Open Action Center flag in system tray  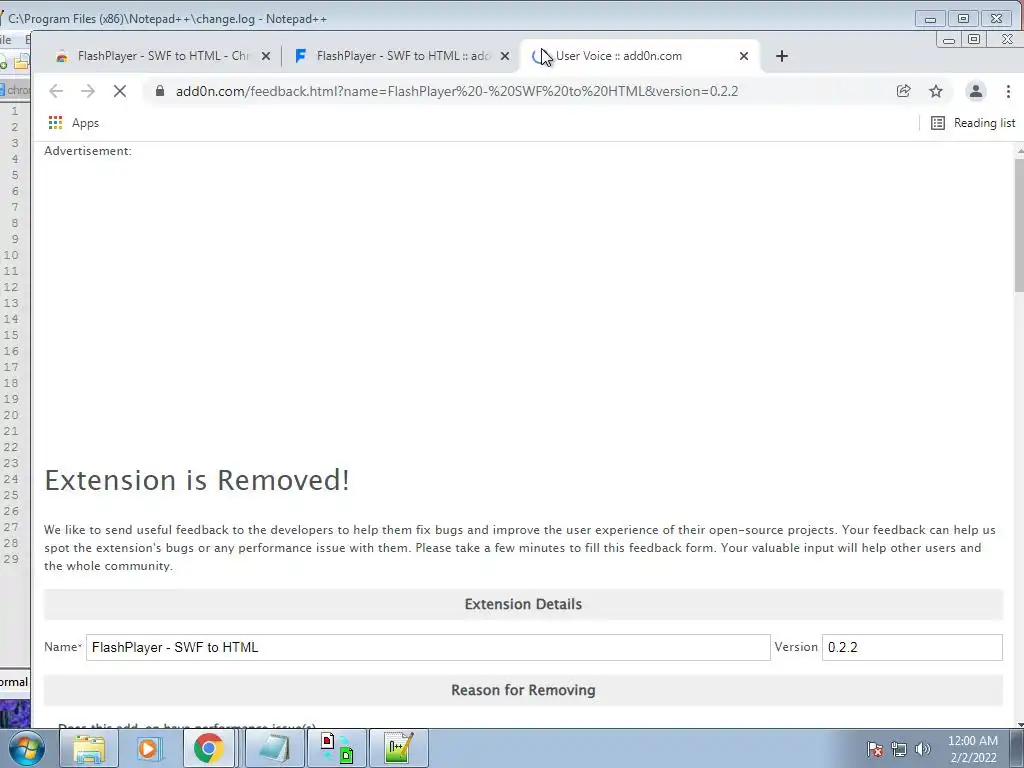(874, 749)
